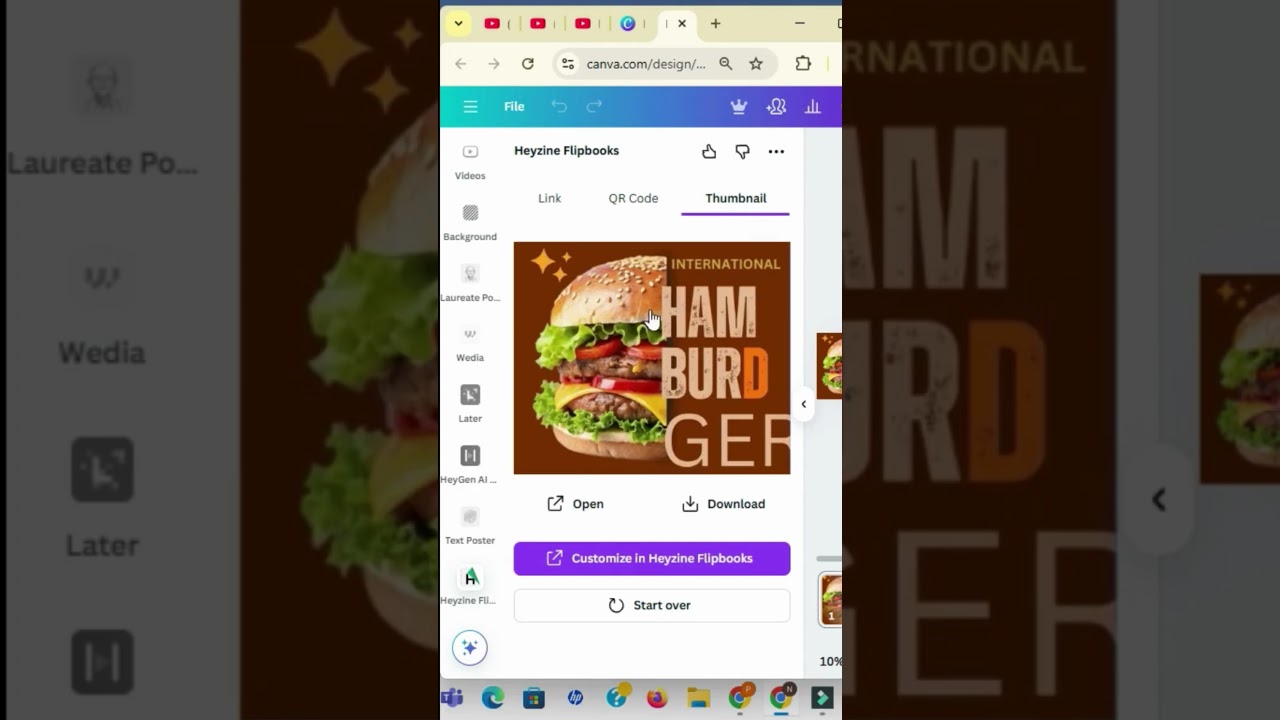Select page 1 thumbnail in strip
Image resolution: width=1280 pixels, height=720 pixels.
[830, 600]
